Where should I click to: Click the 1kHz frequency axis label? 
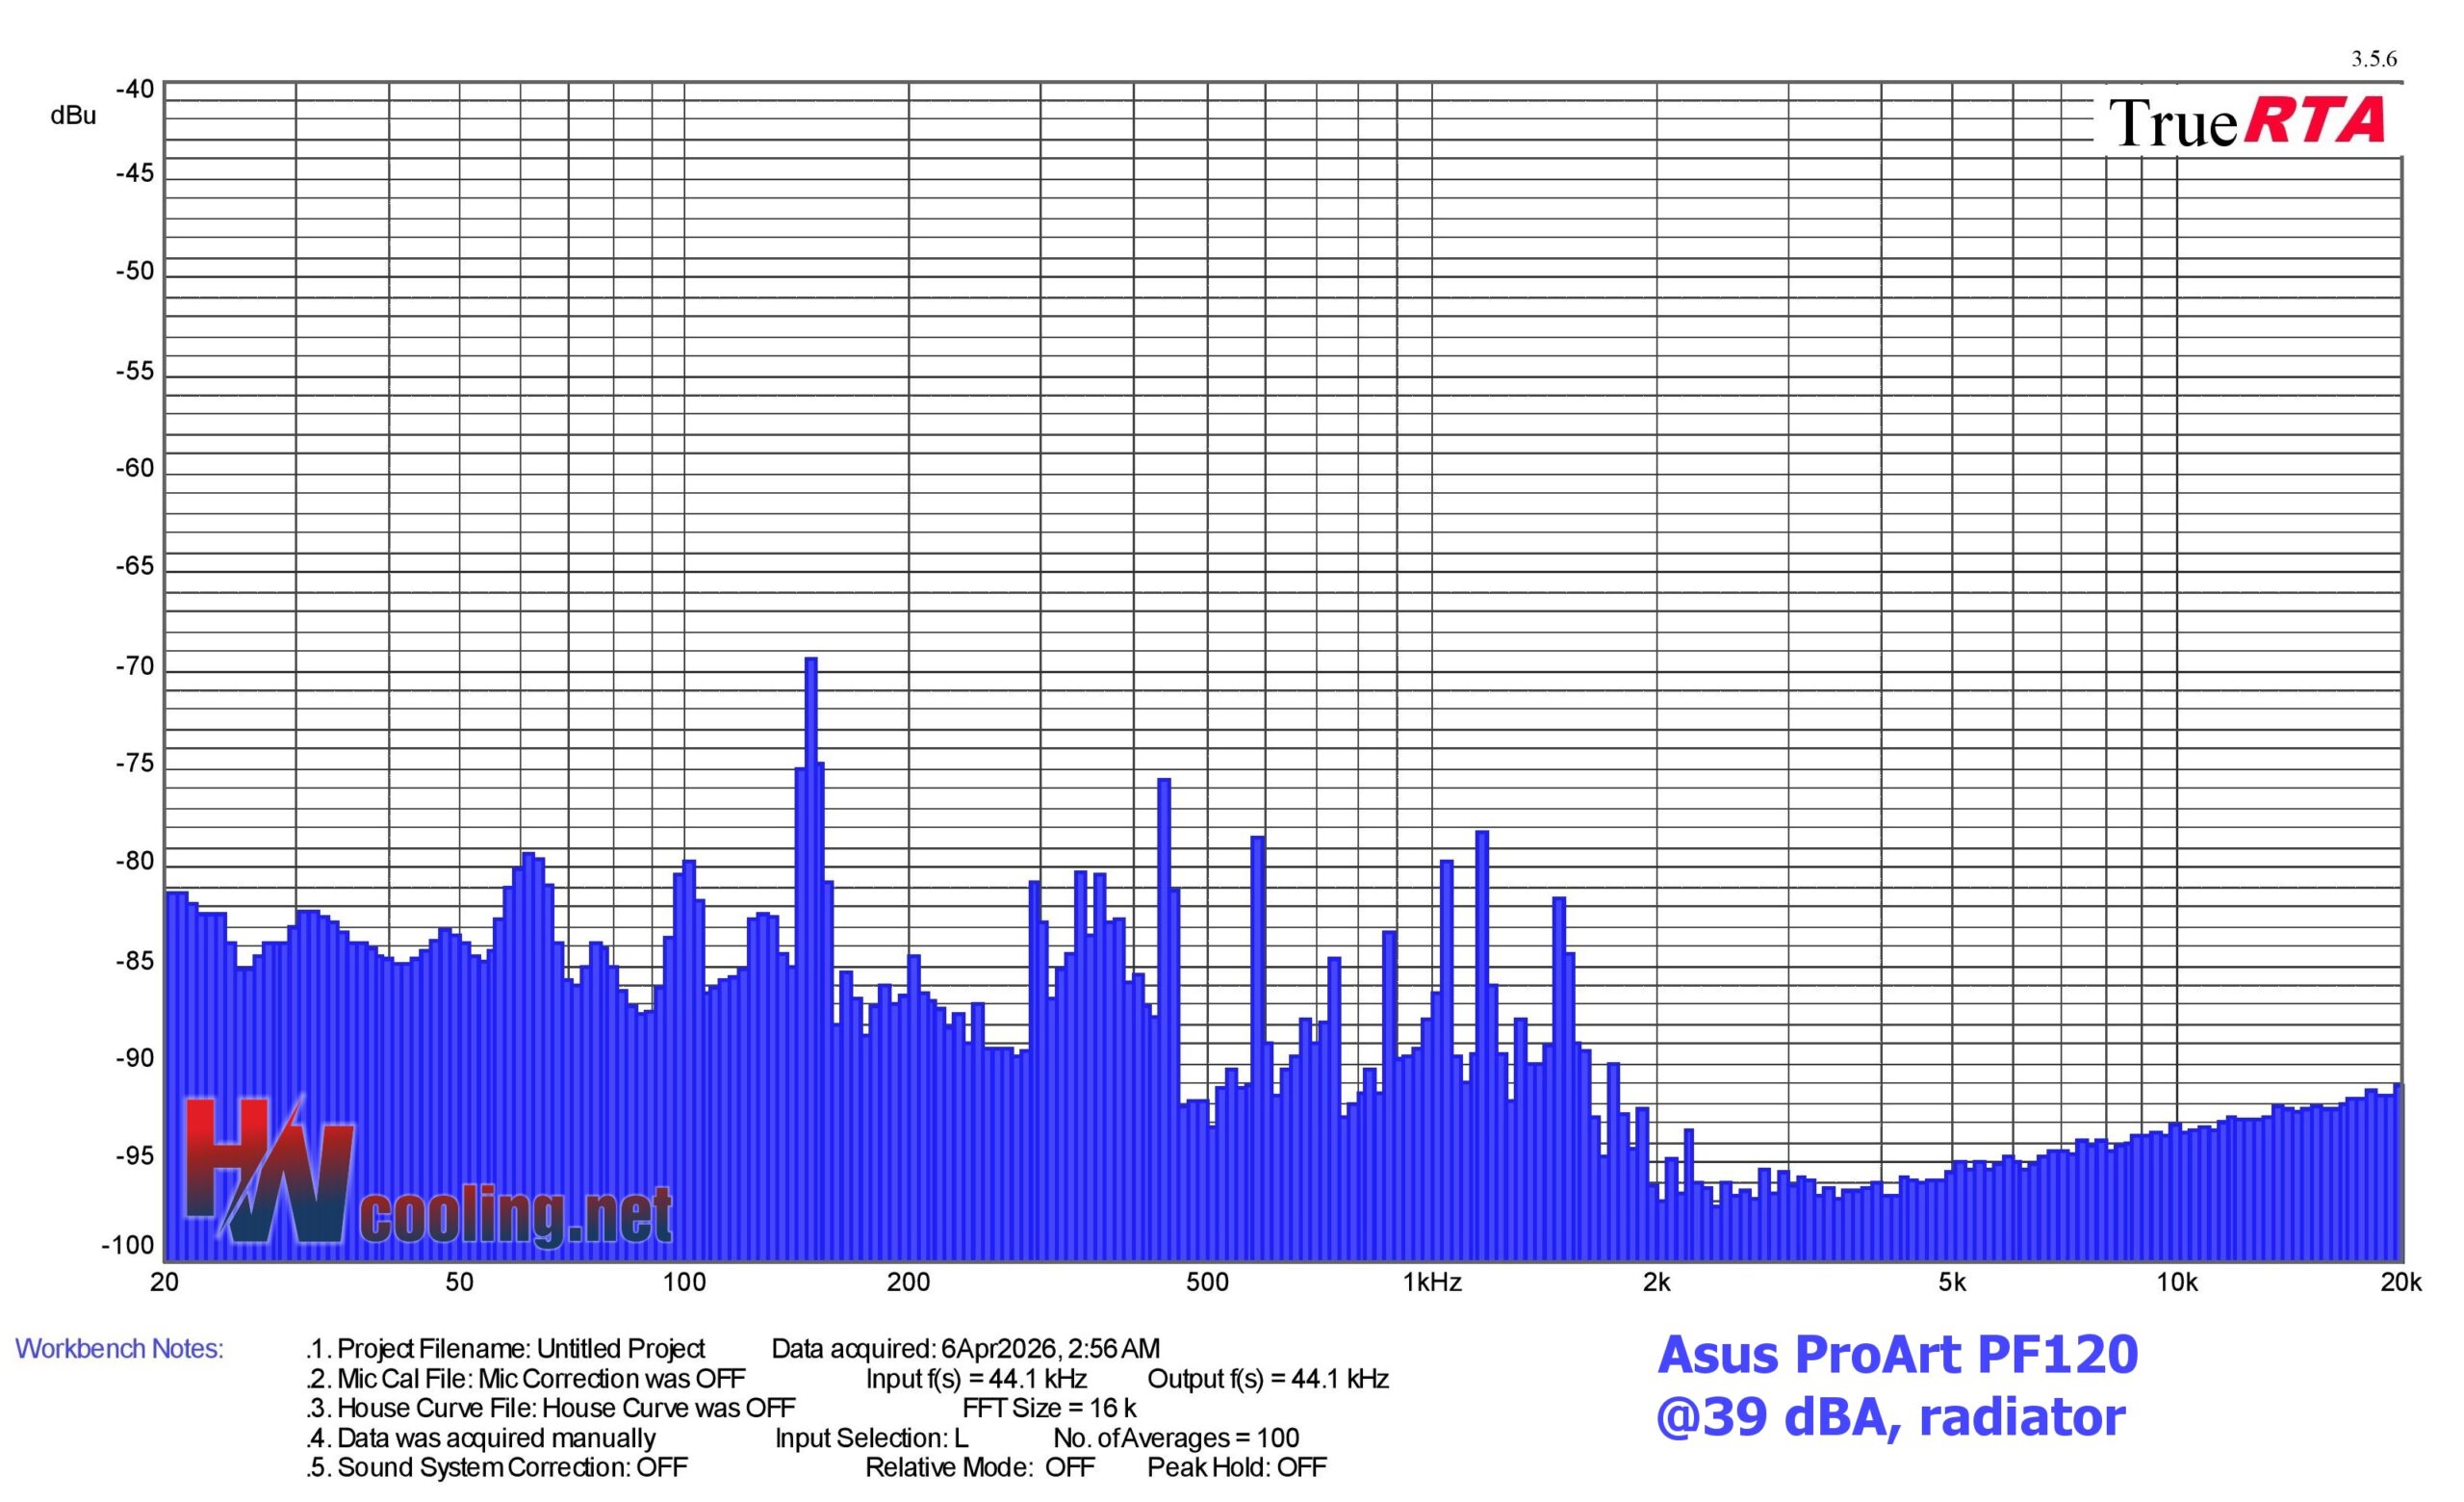pyautogui.click(x=1432, y=1283)
